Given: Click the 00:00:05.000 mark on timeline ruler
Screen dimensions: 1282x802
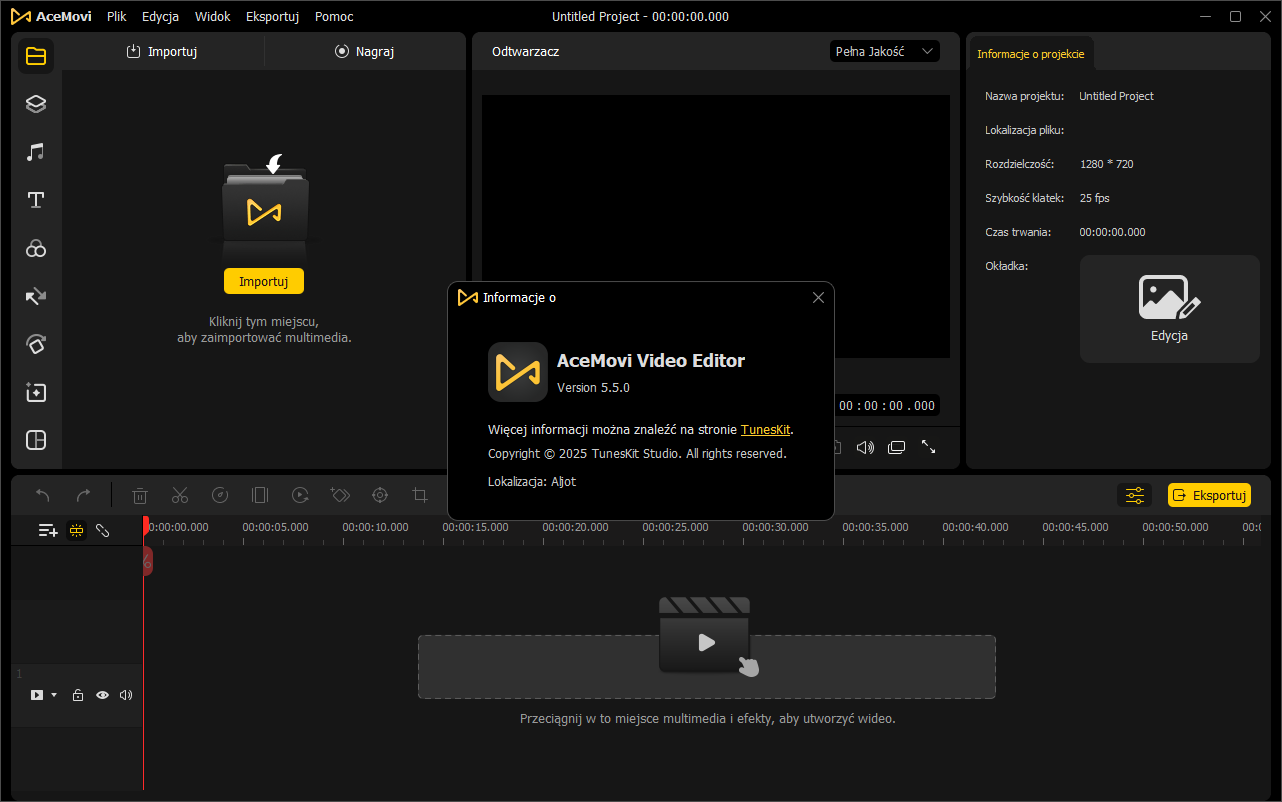Looking at the screenshot, I should [x=275, y=527].
